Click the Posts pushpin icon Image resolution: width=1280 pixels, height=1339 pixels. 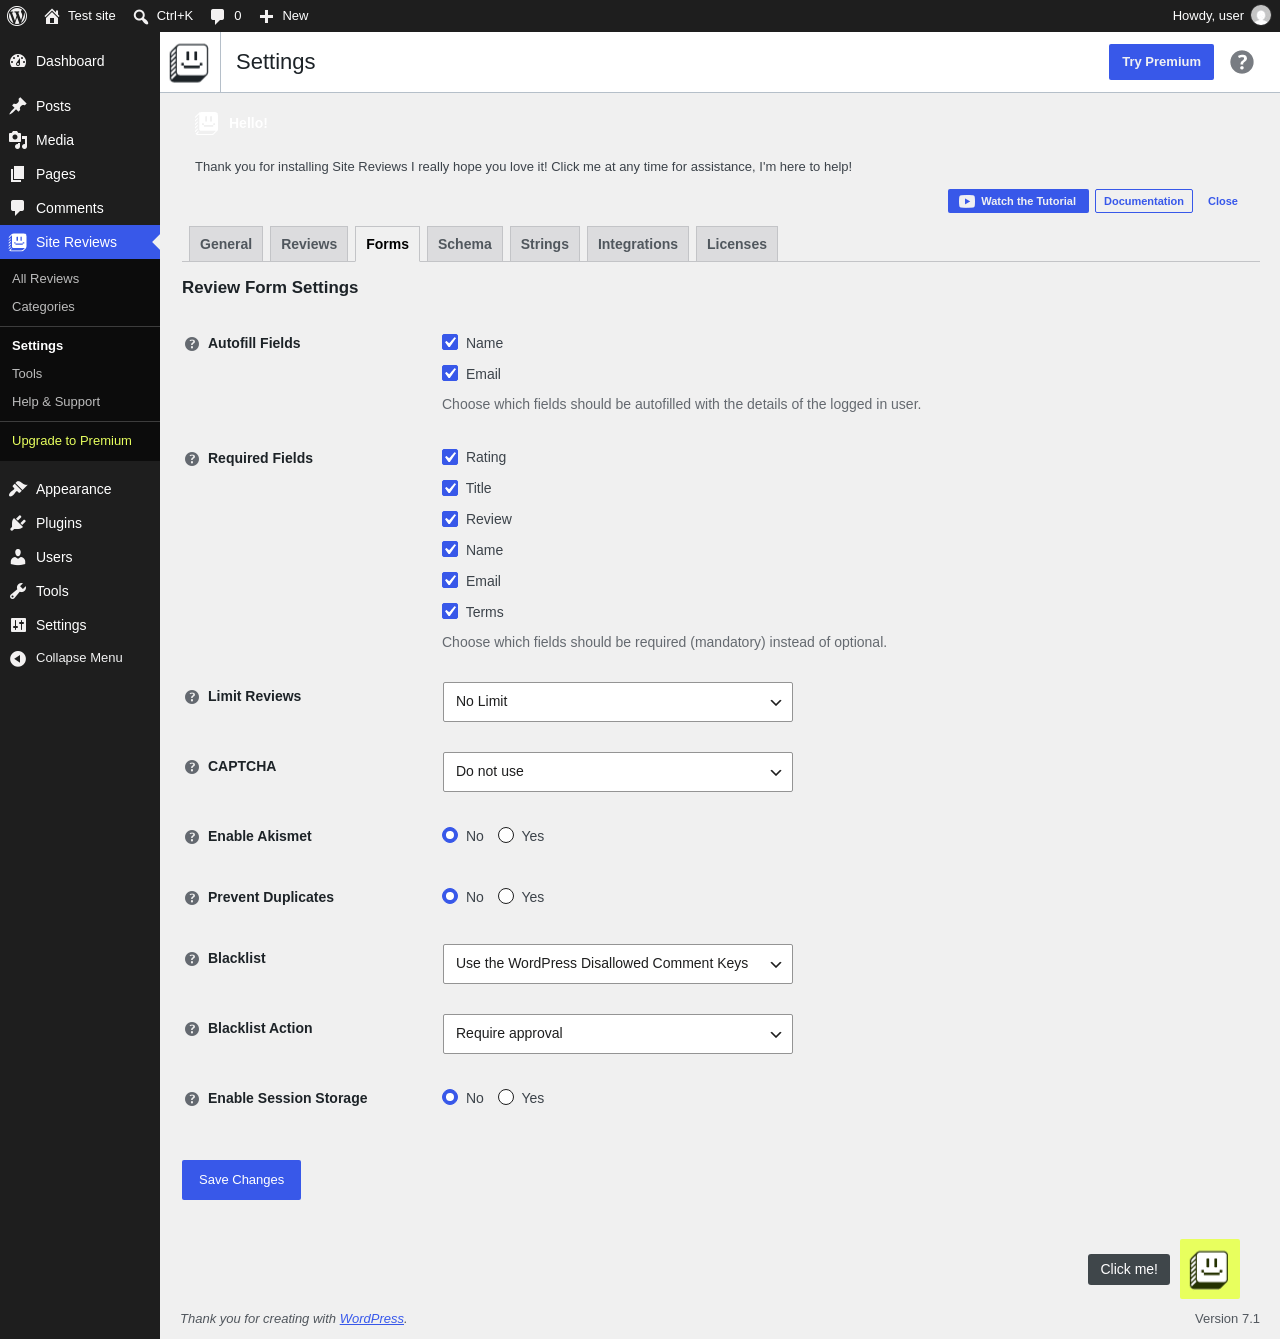(x=18, y=106)
